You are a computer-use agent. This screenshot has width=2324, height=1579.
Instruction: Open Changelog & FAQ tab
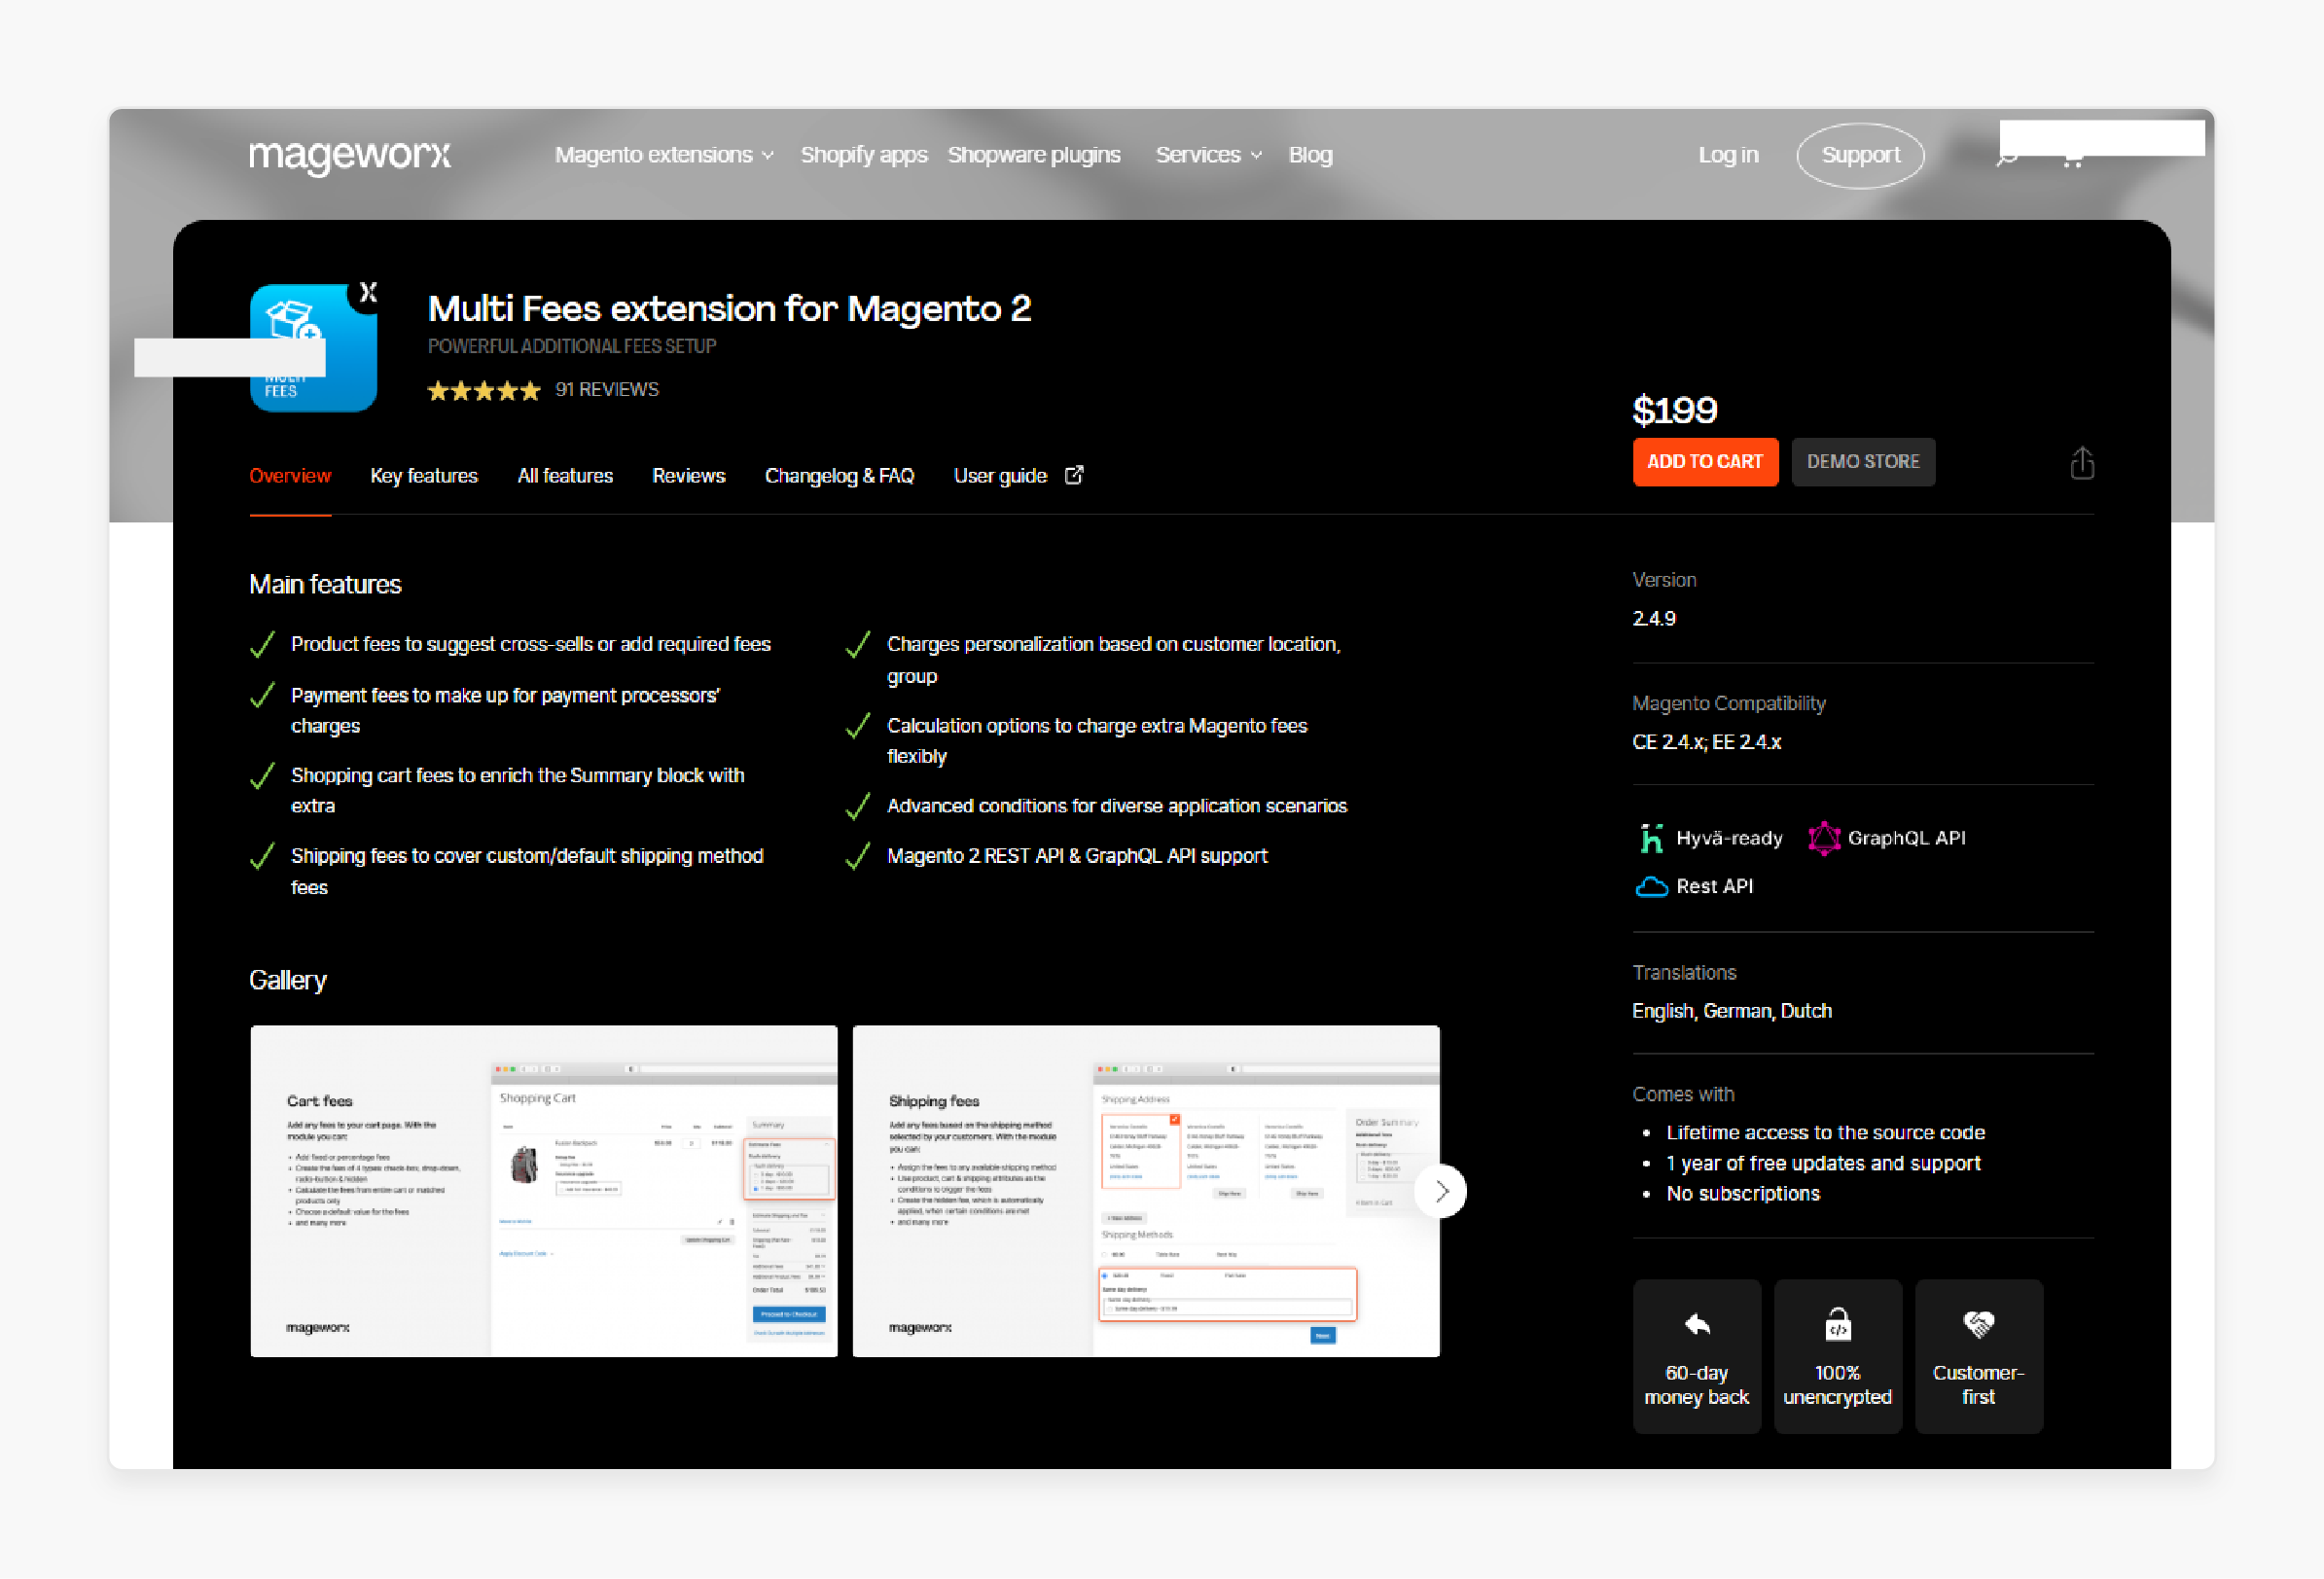[x=839, y=476]
